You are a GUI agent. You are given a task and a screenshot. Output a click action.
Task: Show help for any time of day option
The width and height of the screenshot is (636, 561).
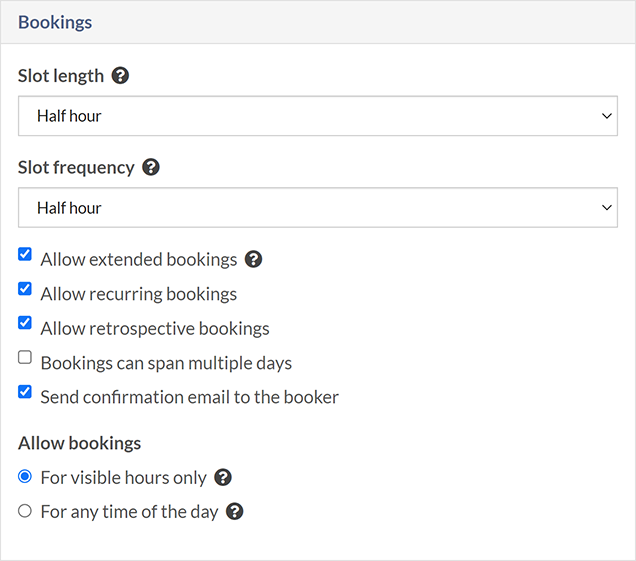click(235, 511)
